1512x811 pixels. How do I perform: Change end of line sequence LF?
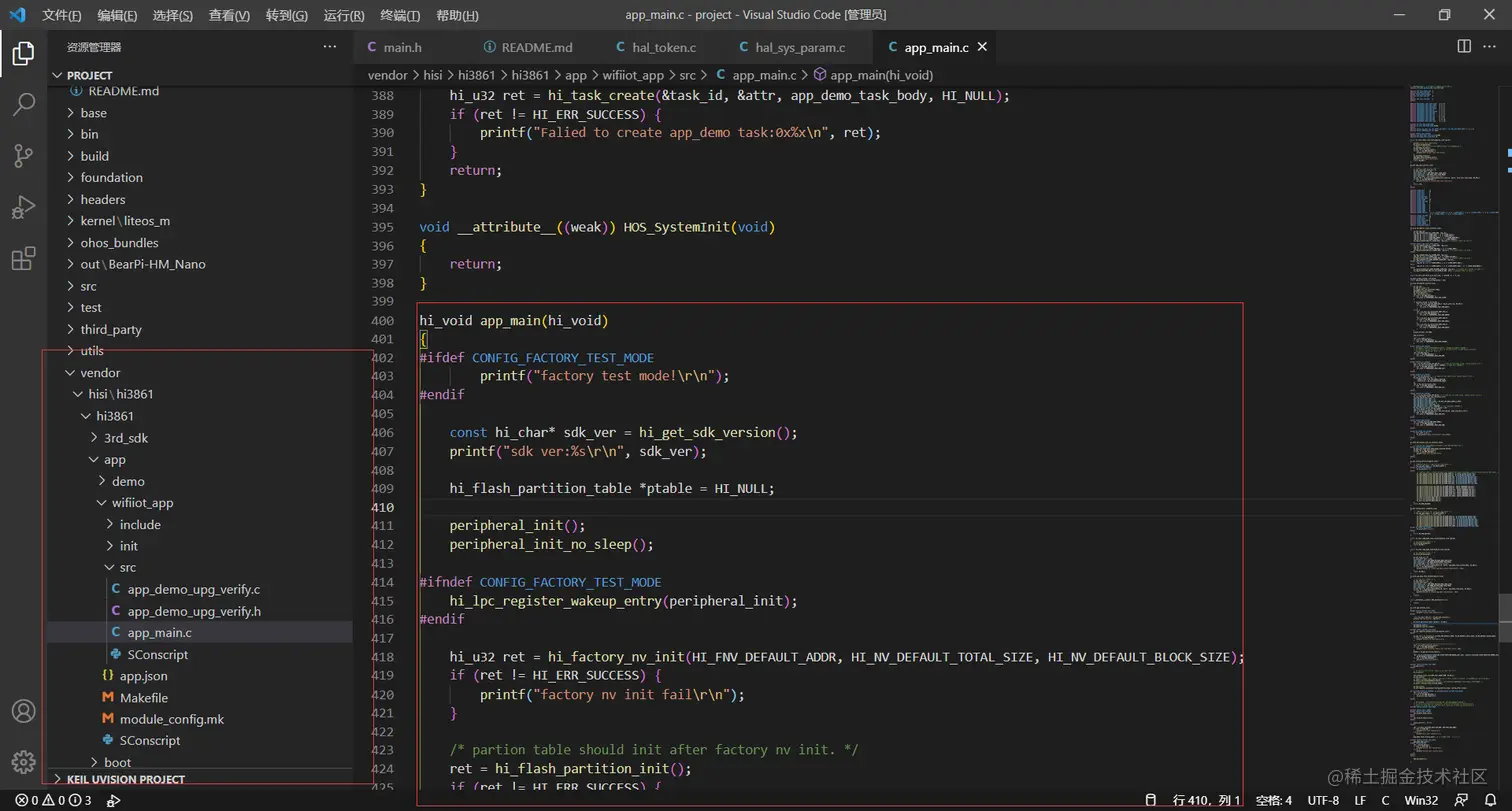pos(1360,800)
